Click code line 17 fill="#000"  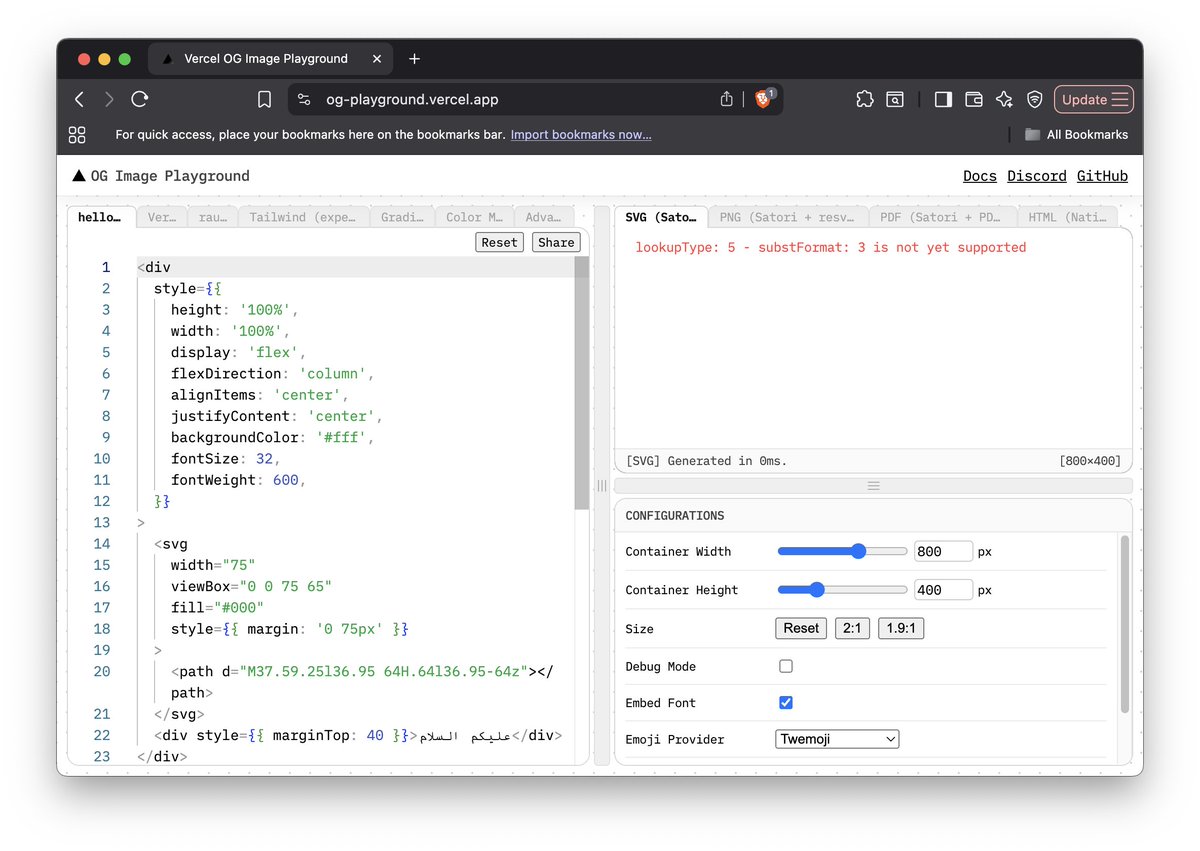217,607
